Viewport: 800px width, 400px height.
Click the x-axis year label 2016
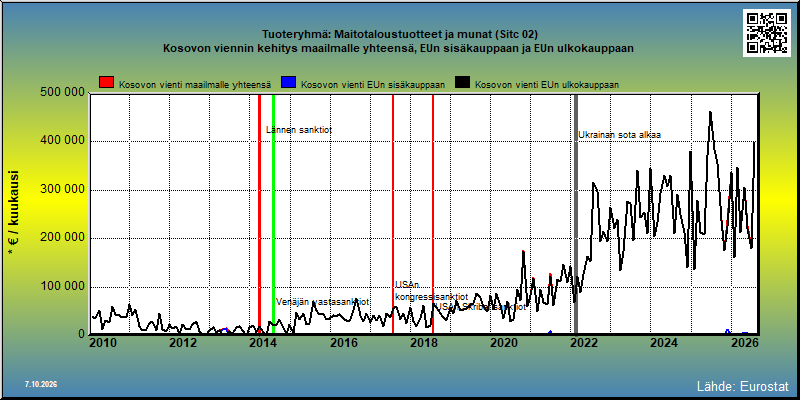[x=343, y=342]
